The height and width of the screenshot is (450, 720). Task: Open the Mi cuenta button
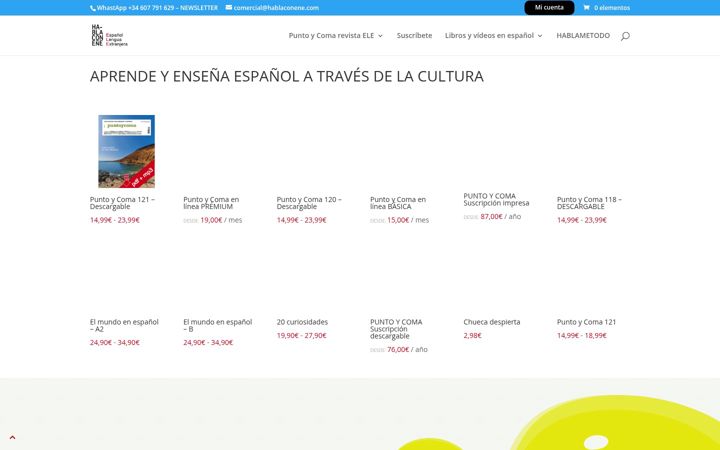[x=549, y=8]
